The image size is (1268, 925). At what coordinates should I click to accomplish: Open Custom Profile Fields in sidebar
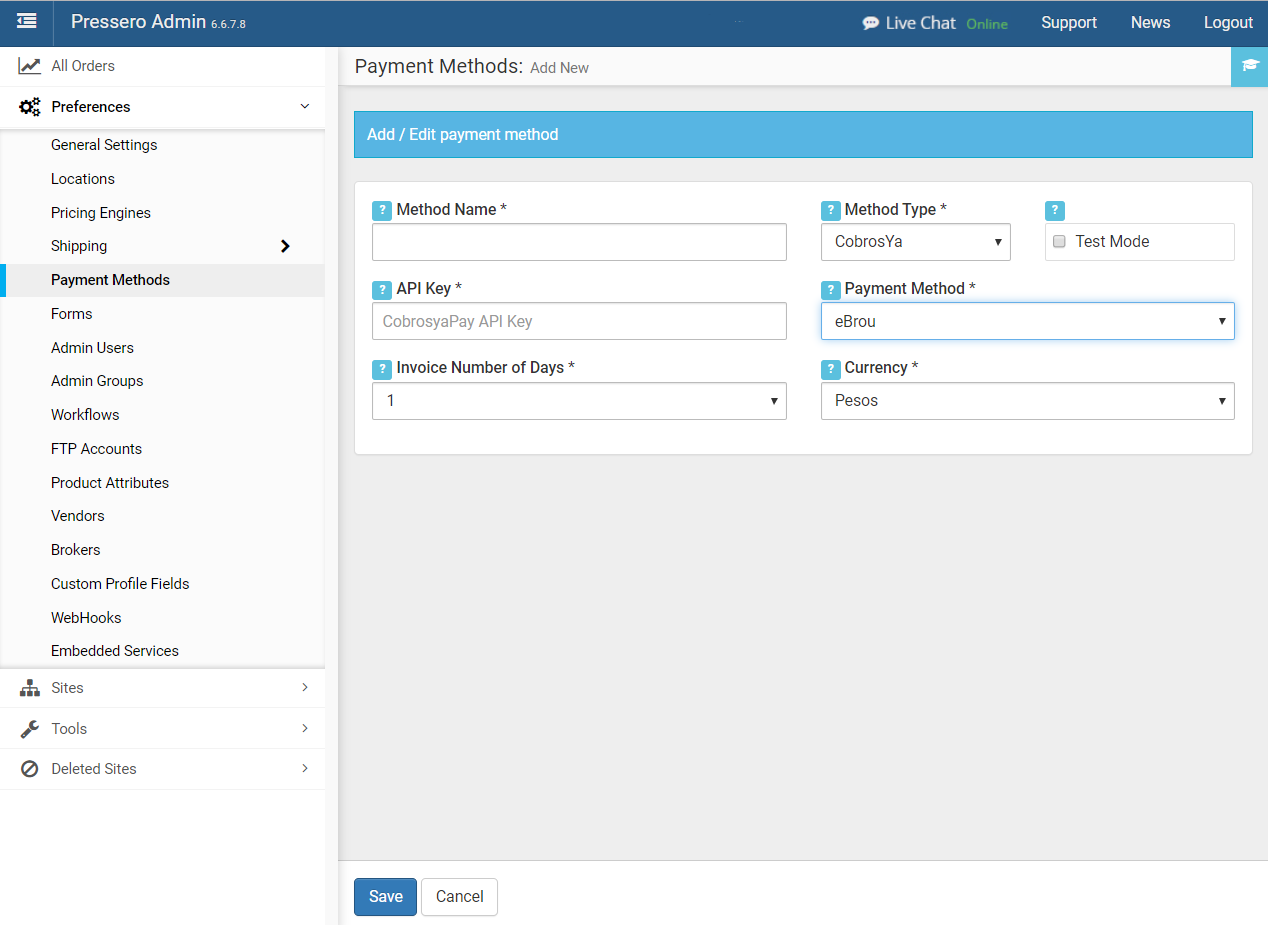pos(120,584)
